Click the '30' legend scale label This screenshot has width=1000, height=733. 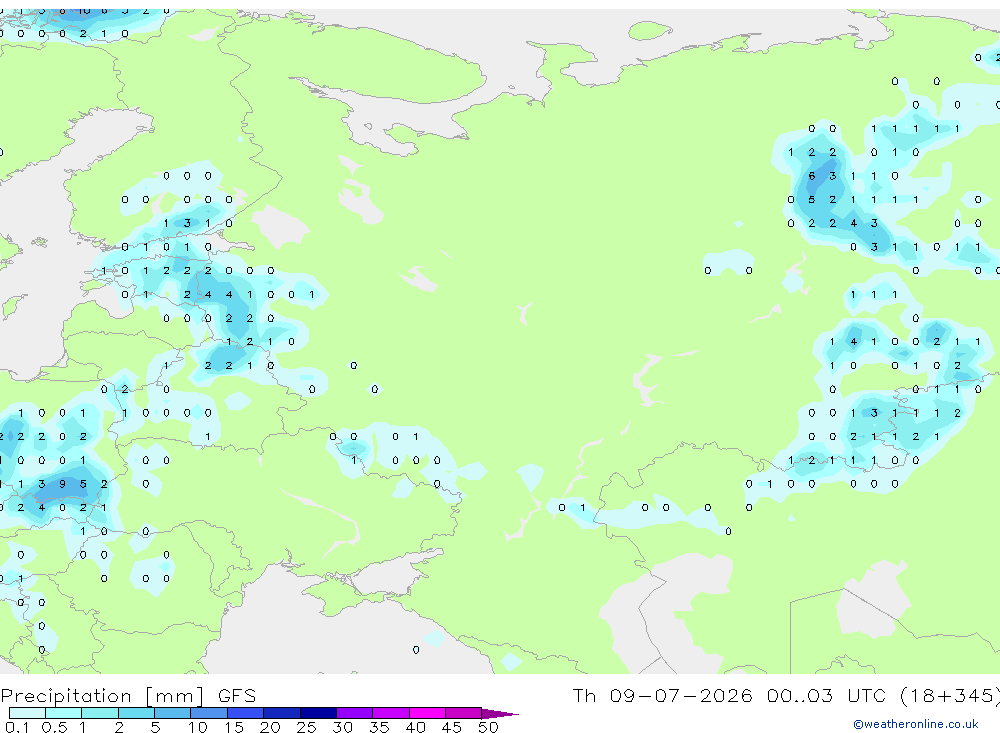click(x=343, y=727)
